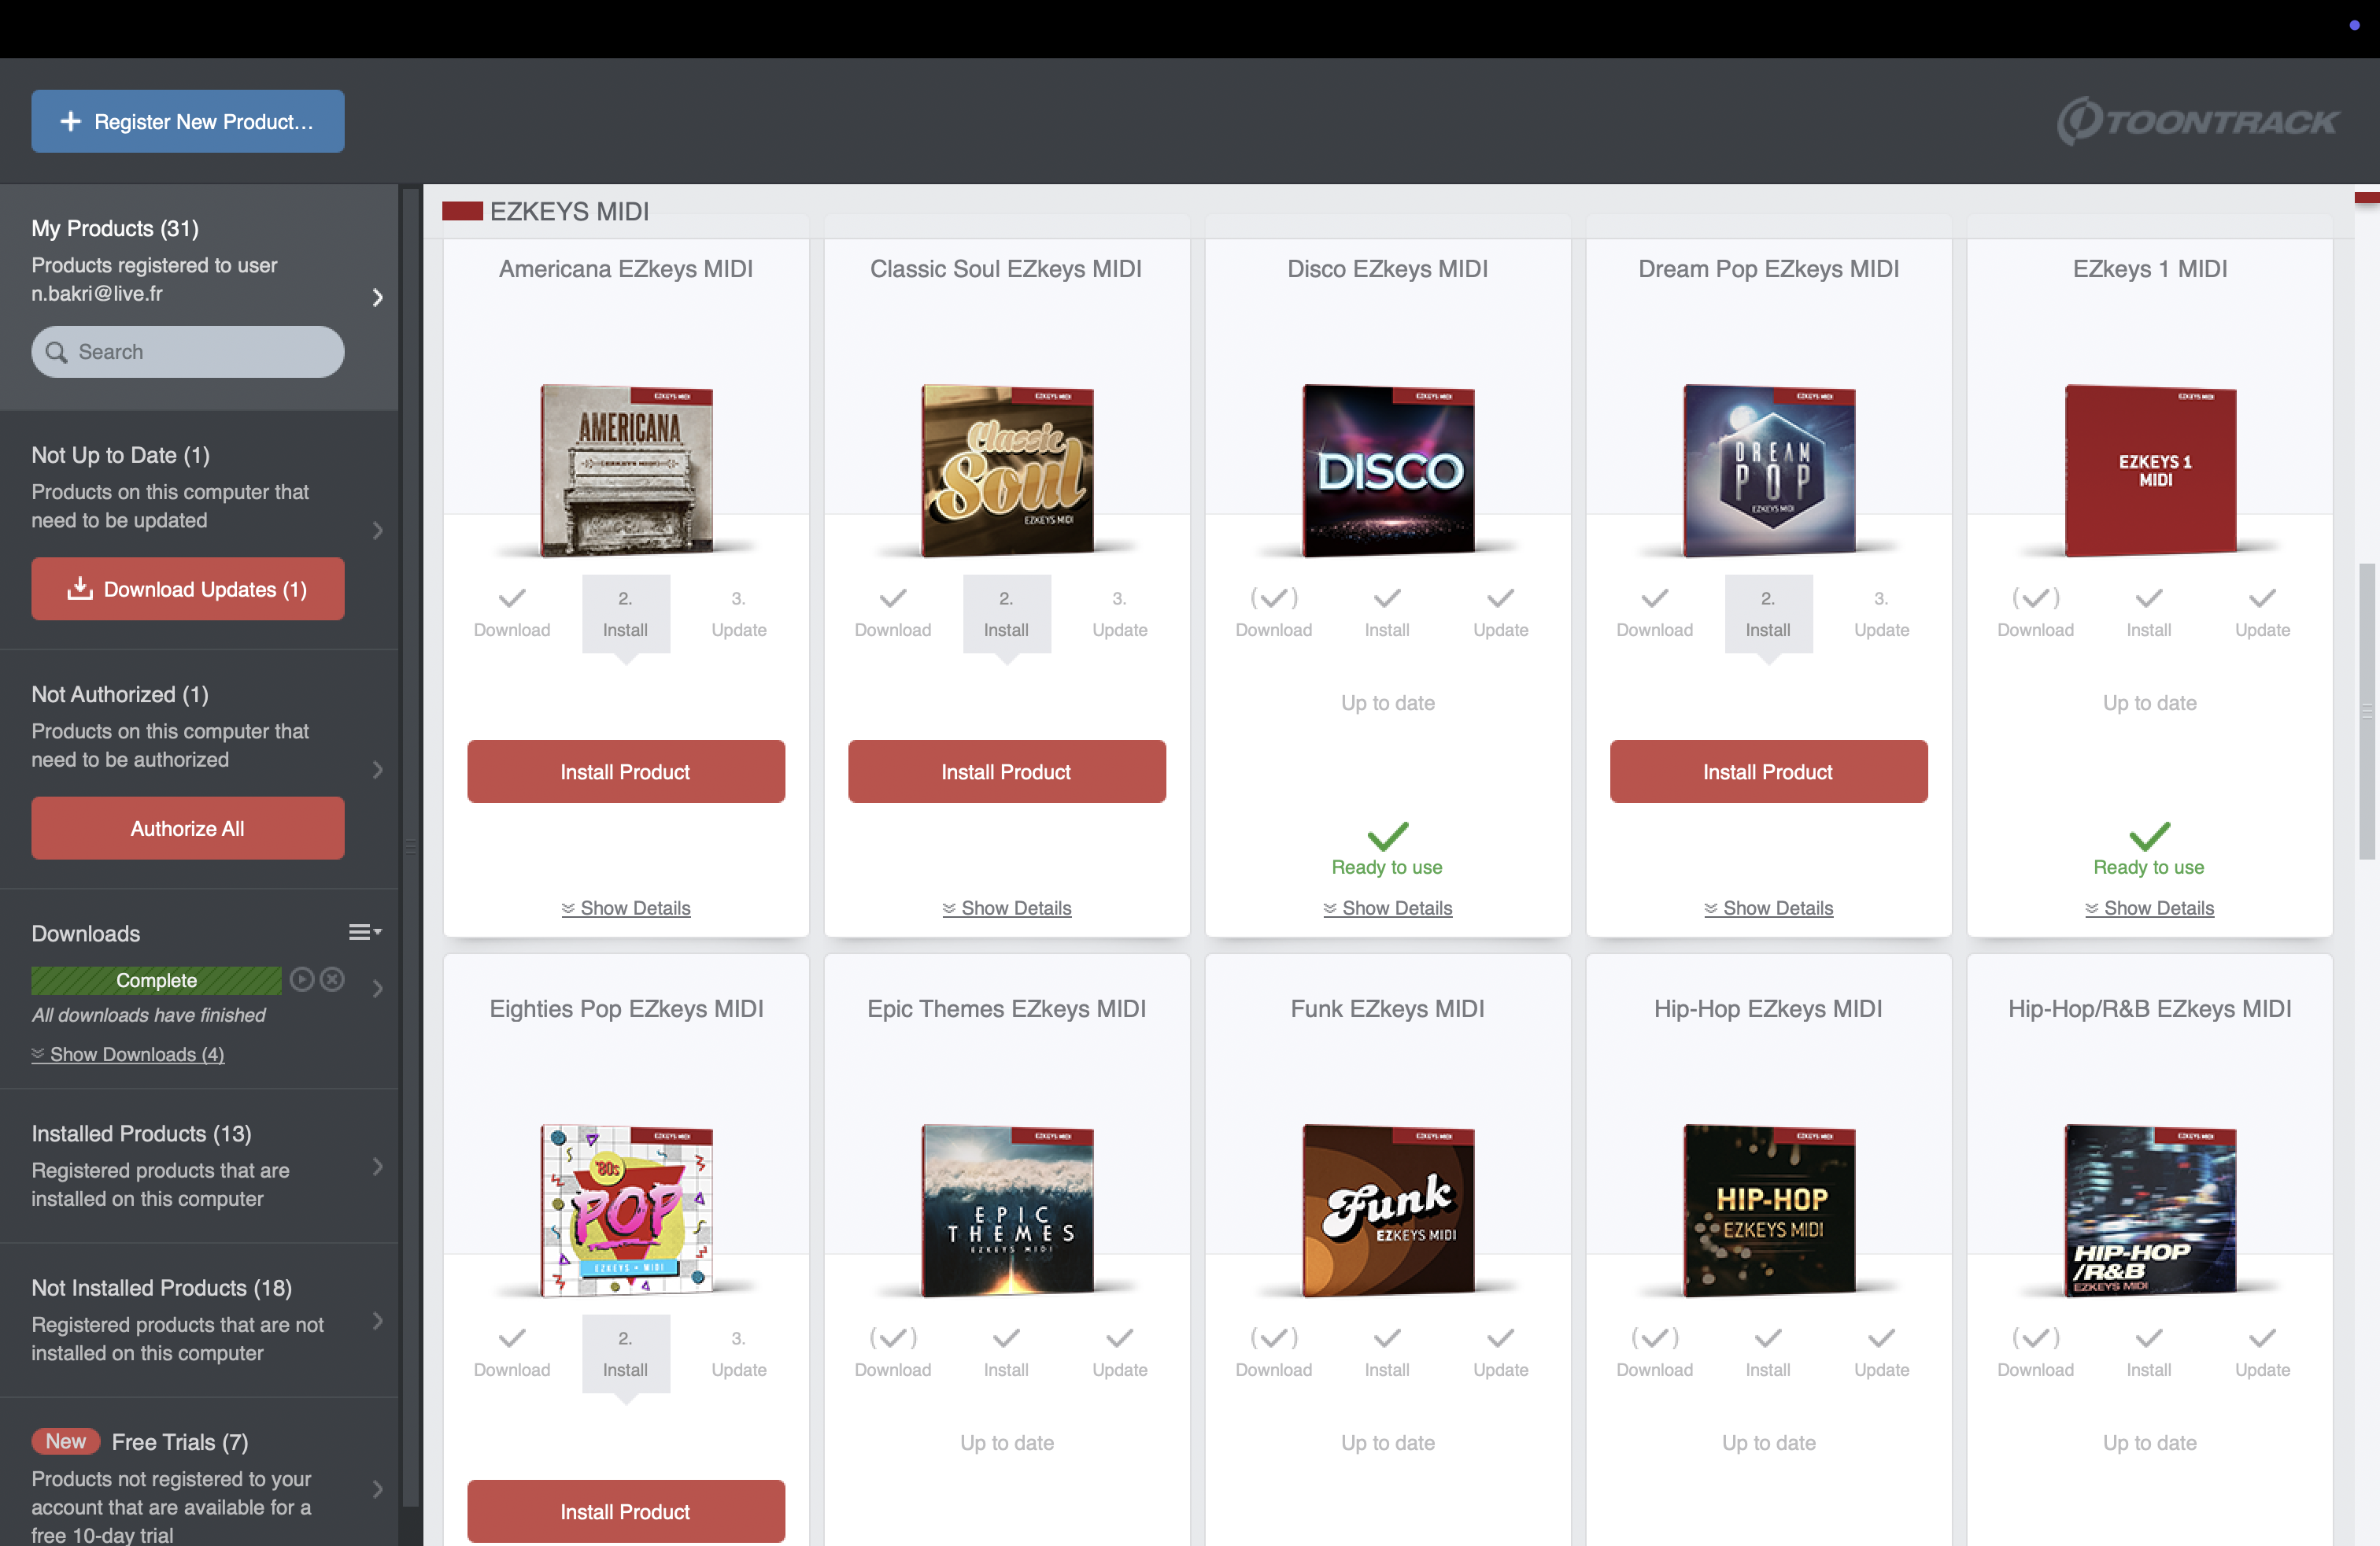Click the cancel downloads X icon
This screenshot has width=2380, height=1546.
point(332,979)
